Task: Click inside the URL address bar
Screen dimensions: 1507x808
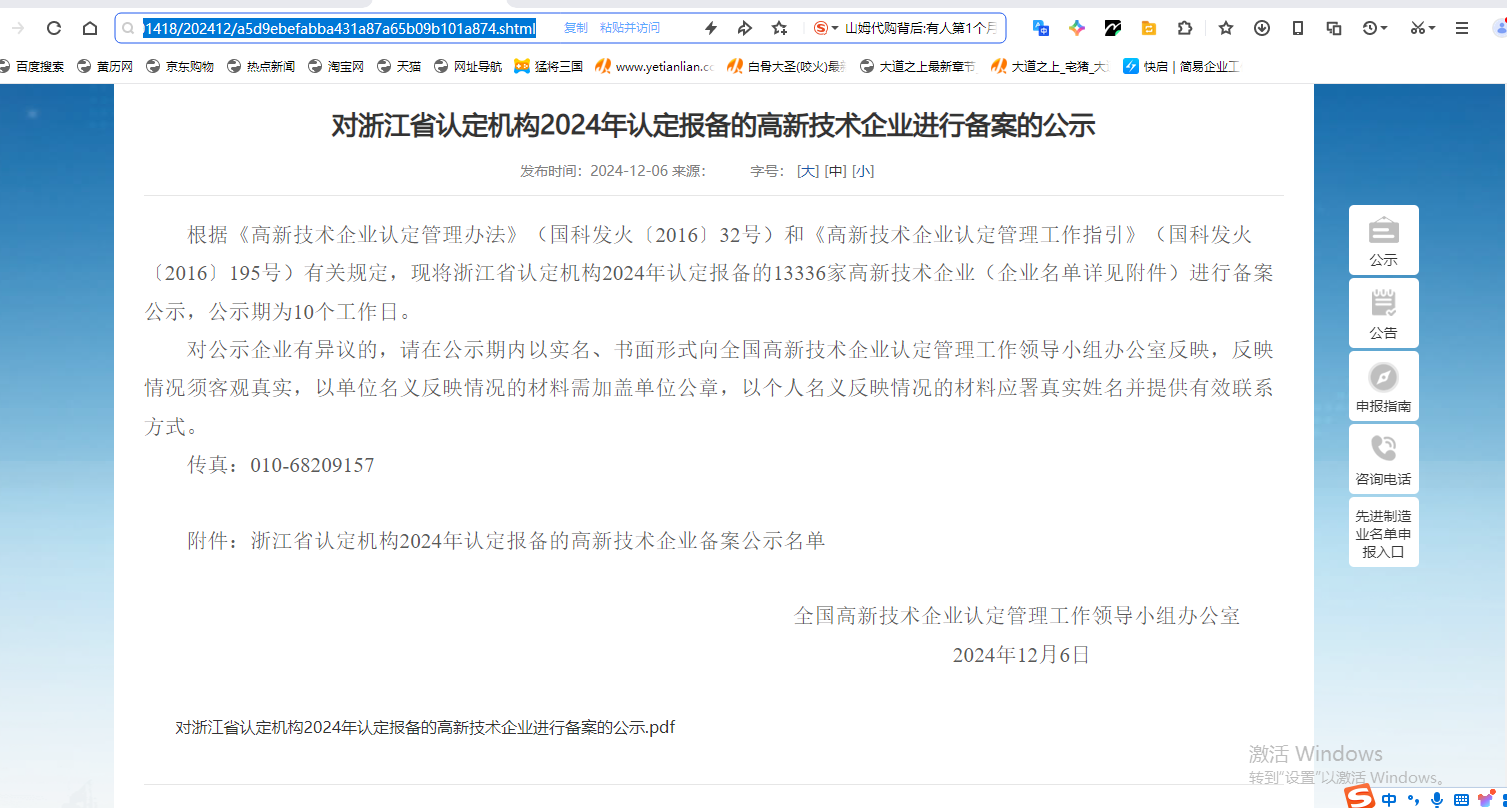Action: pyautogui.click(x=340, y=28)
